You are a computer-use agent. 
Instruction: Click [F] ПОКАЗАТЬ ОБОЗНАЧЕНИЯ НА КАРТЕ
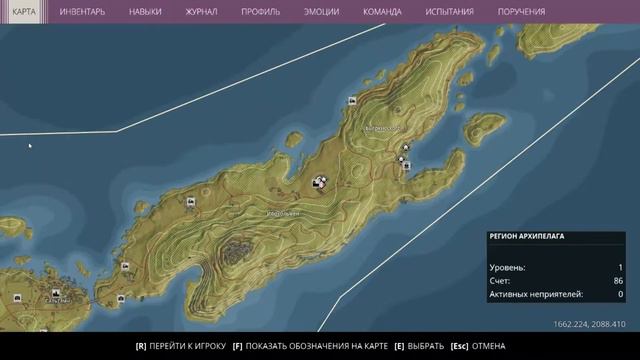point(310,346)
